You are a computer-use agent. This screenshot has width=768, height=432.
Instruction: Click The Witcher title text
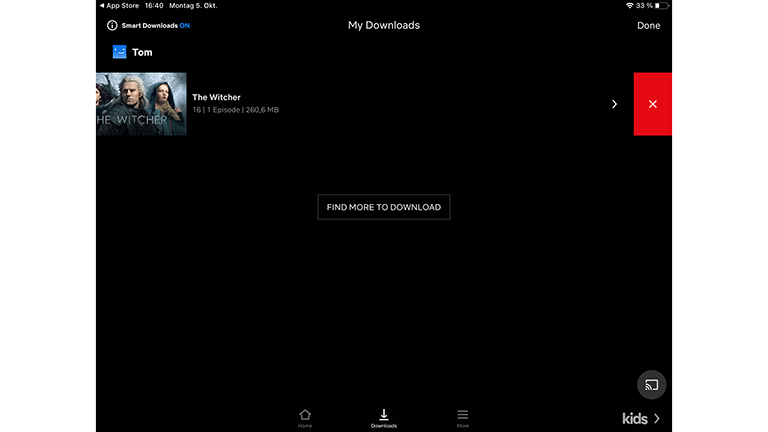(216, 97)
